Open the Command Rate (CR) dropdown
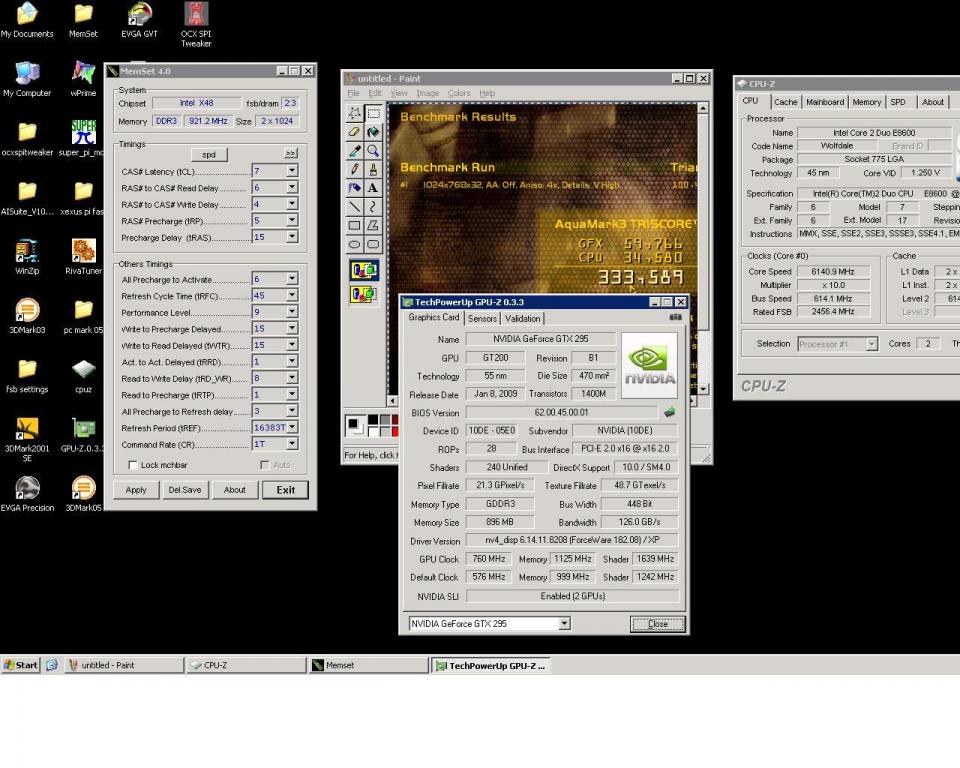Screen dimensions: 960x768 [292, 444]
